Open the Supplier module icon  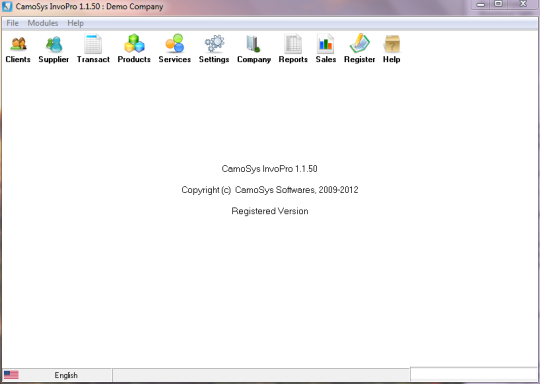point(54,44)
